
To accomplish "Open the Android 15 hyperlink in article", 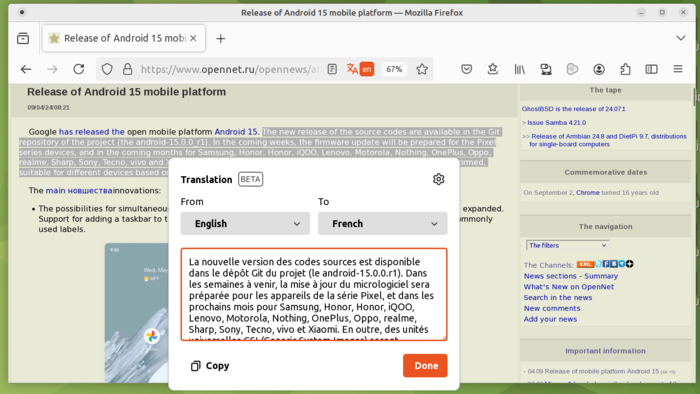I will click(x=236, y=132).
